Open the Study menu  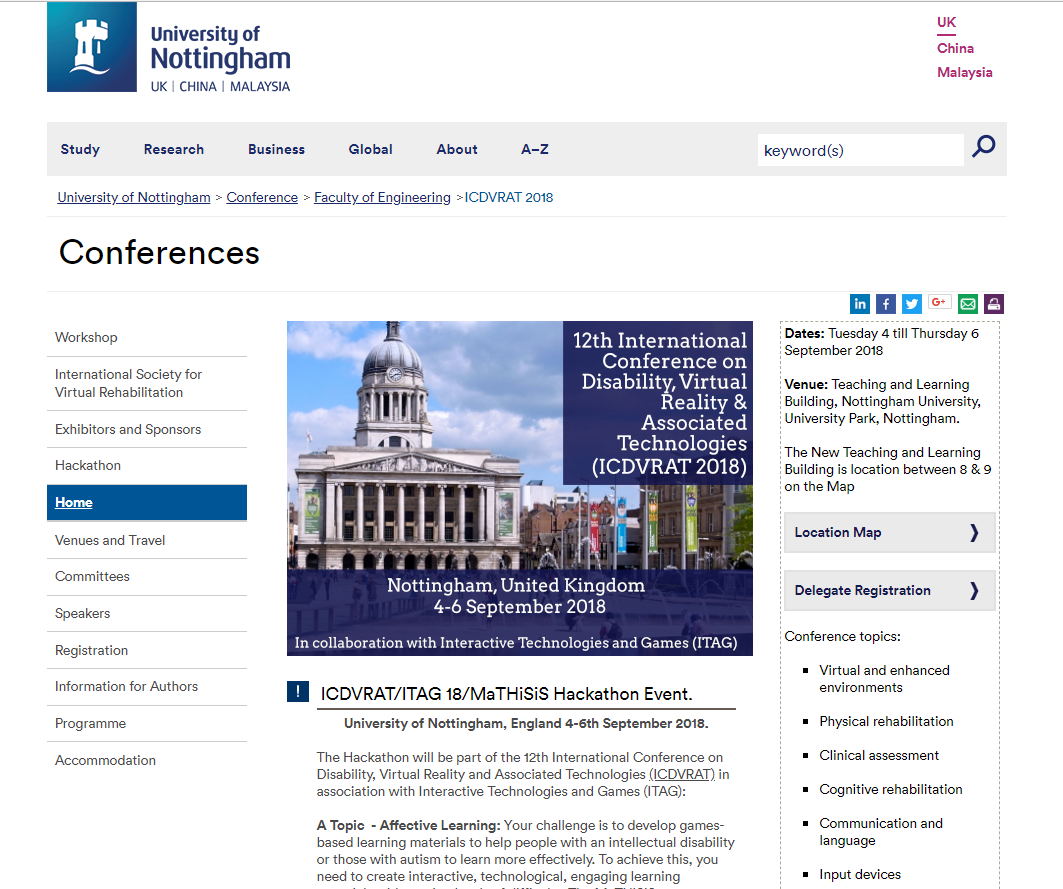80,149
